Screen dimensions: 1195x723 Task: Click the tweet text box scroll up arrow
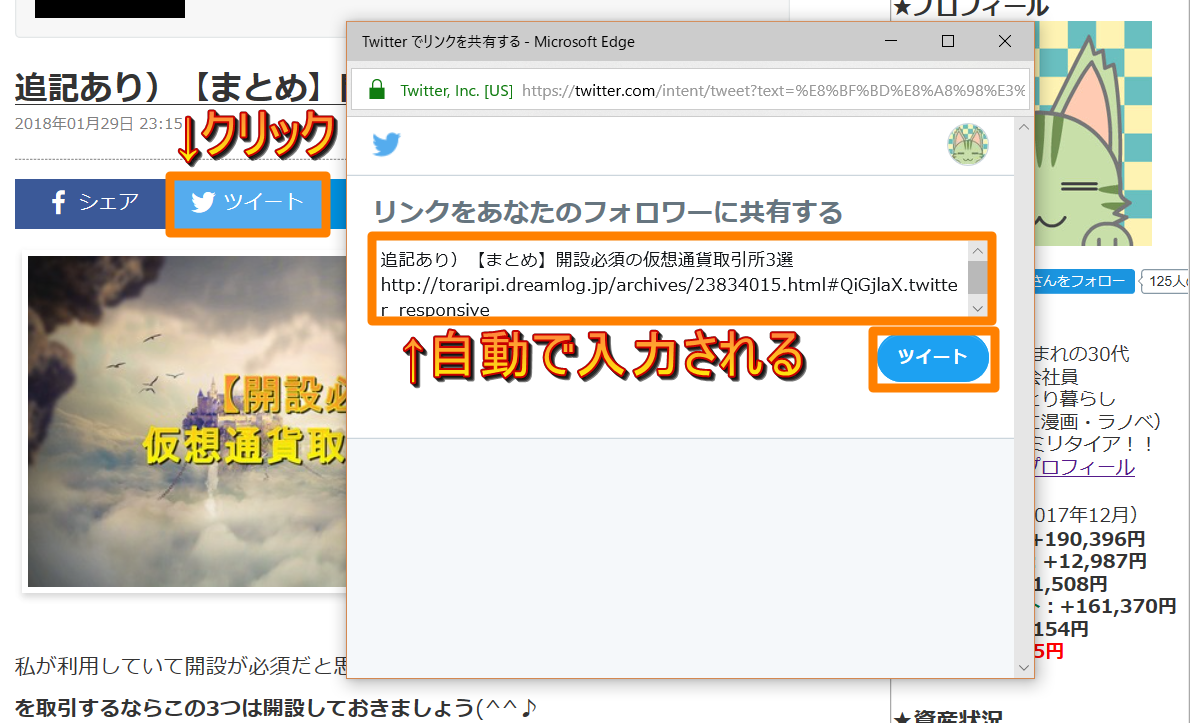[x=978, y=251]
